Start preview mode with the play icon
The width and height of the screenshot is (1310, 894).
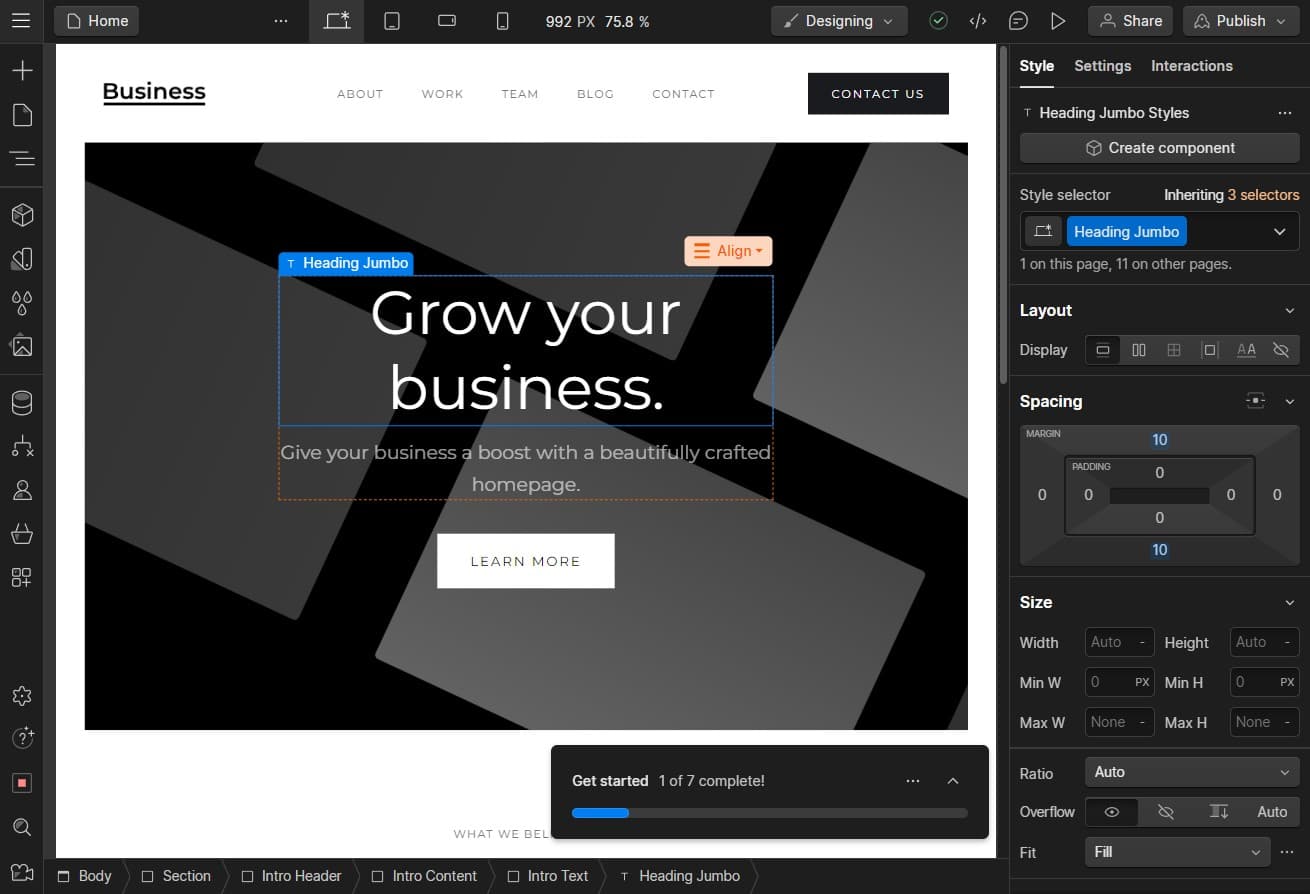click(x=1059, y=20)
